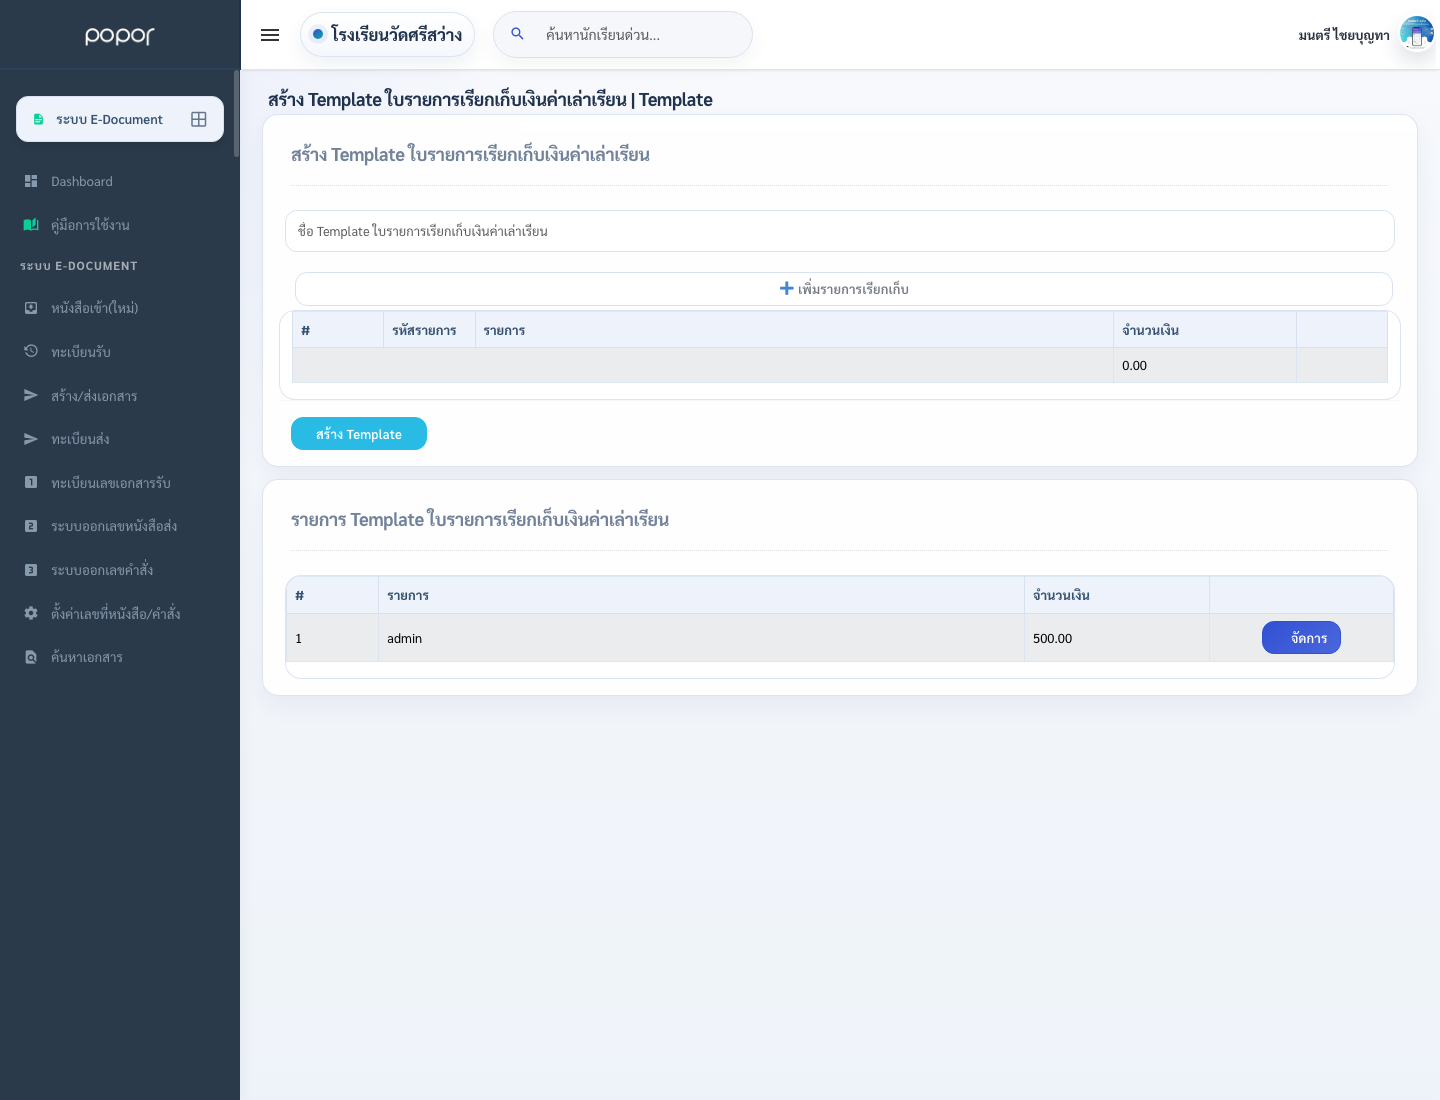Click the search magnifier icon
1440x1100 pixels.
click(517, 34)
